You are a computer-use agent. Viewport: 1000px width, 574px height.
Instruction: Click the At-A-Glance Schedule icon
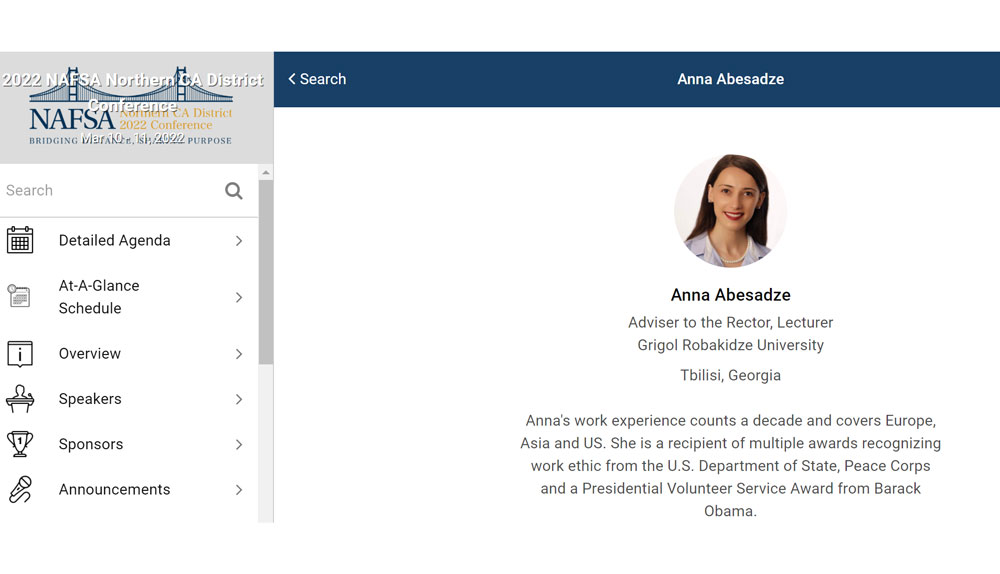point(20,297)
